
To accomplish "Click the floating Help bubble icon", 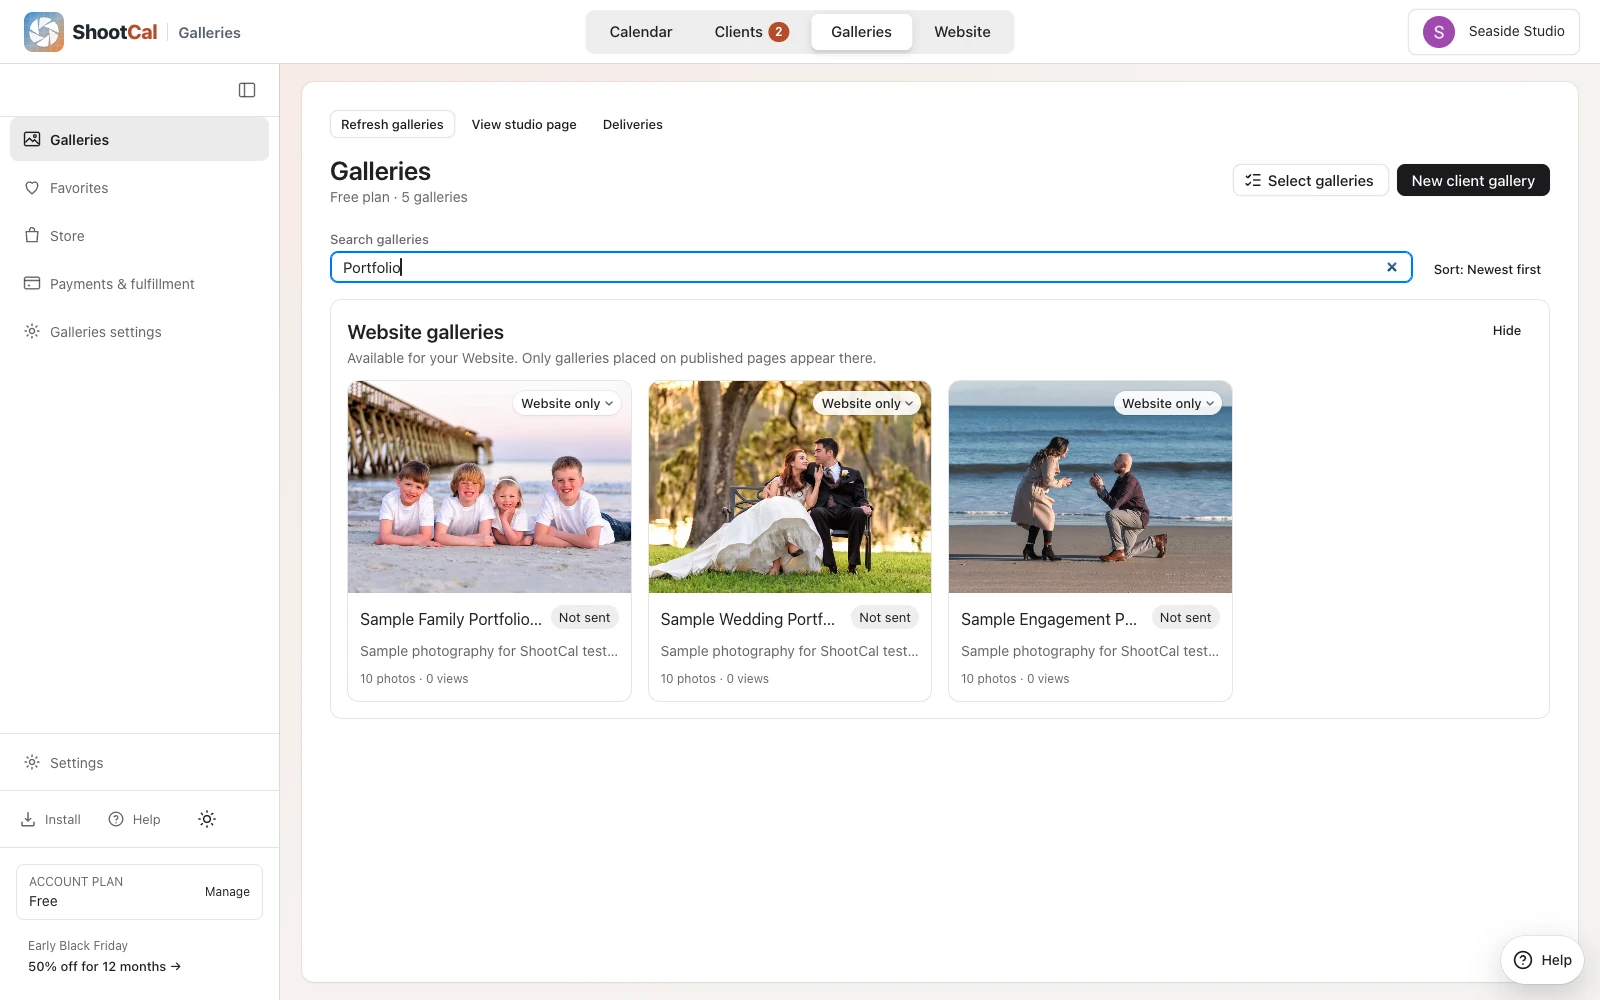I will click(x=1523, y=960).
